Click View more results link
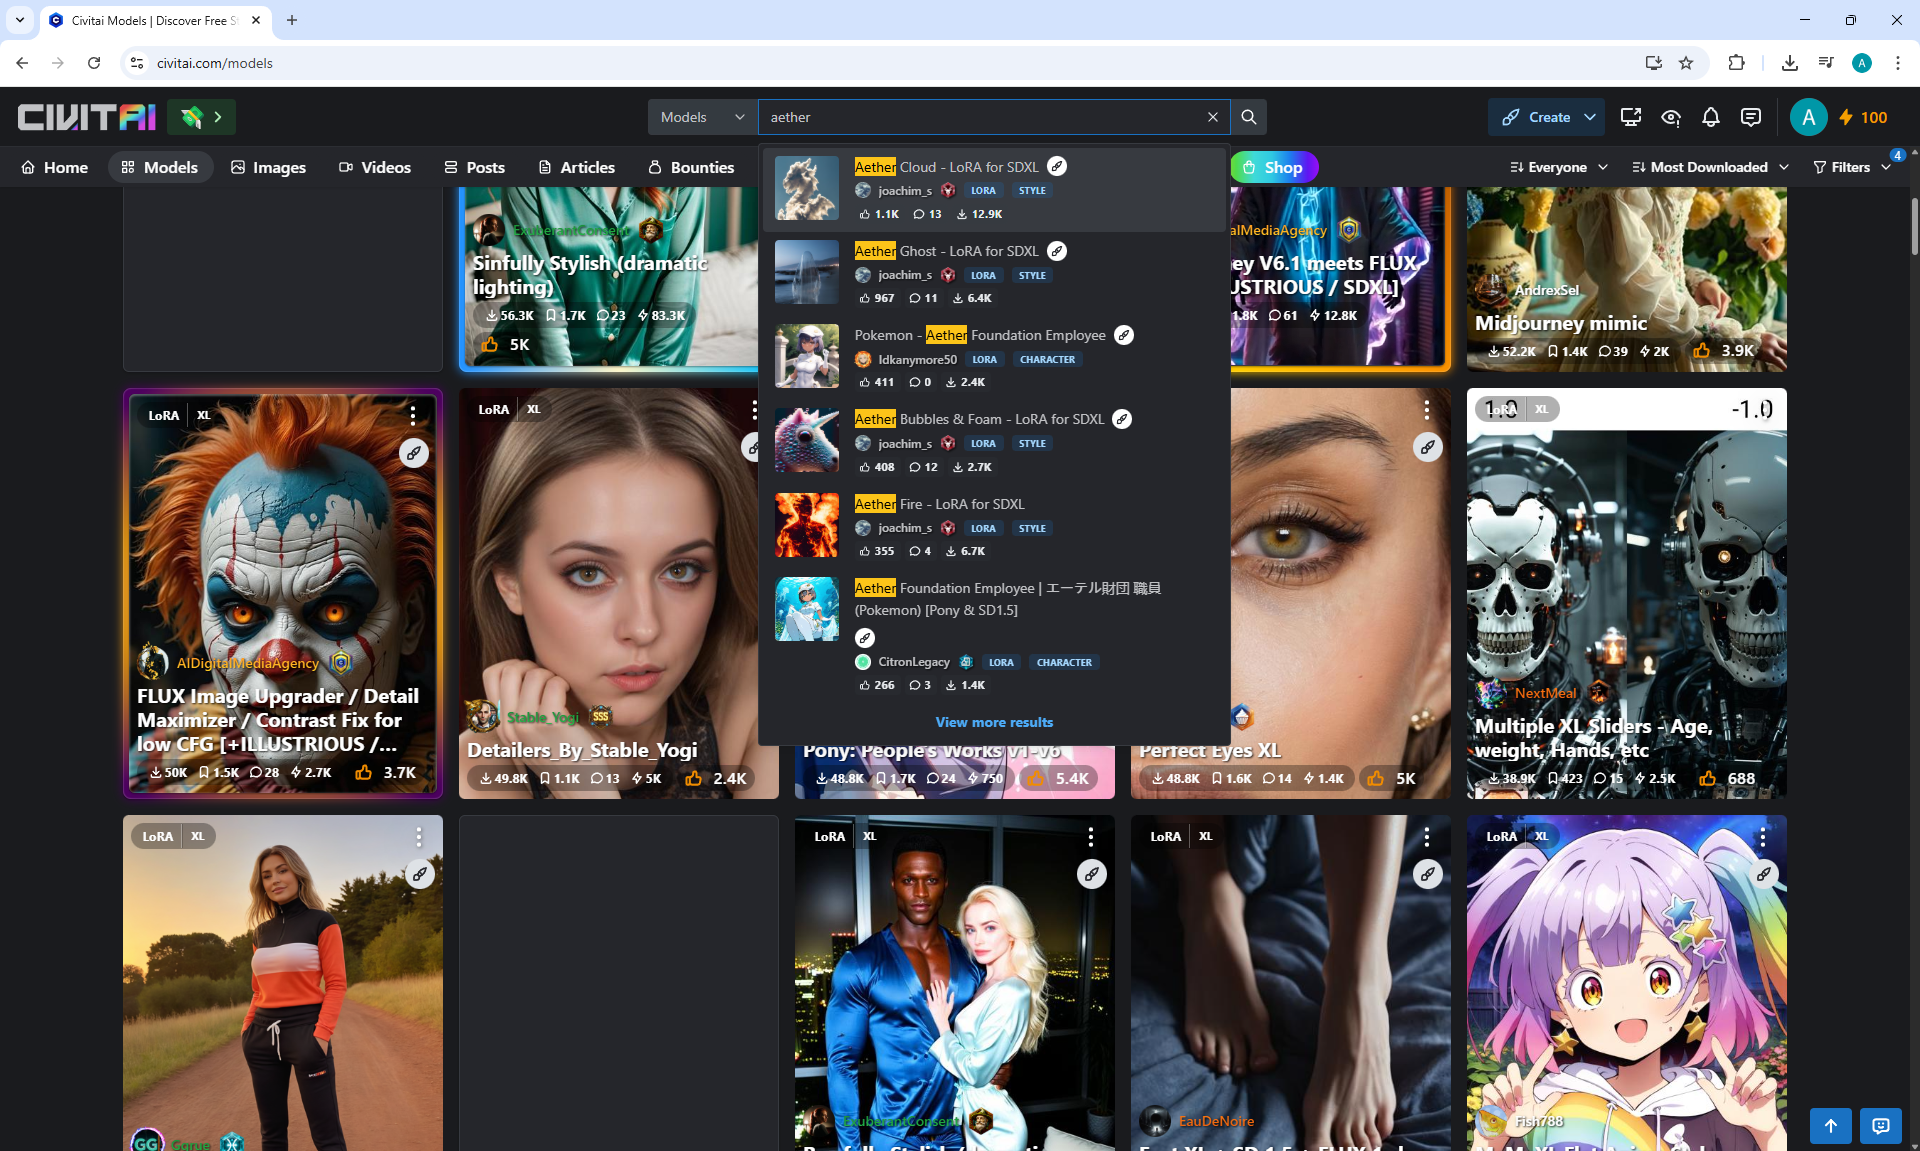This screenshot has width=1920, height=1151. pos(994,722)
